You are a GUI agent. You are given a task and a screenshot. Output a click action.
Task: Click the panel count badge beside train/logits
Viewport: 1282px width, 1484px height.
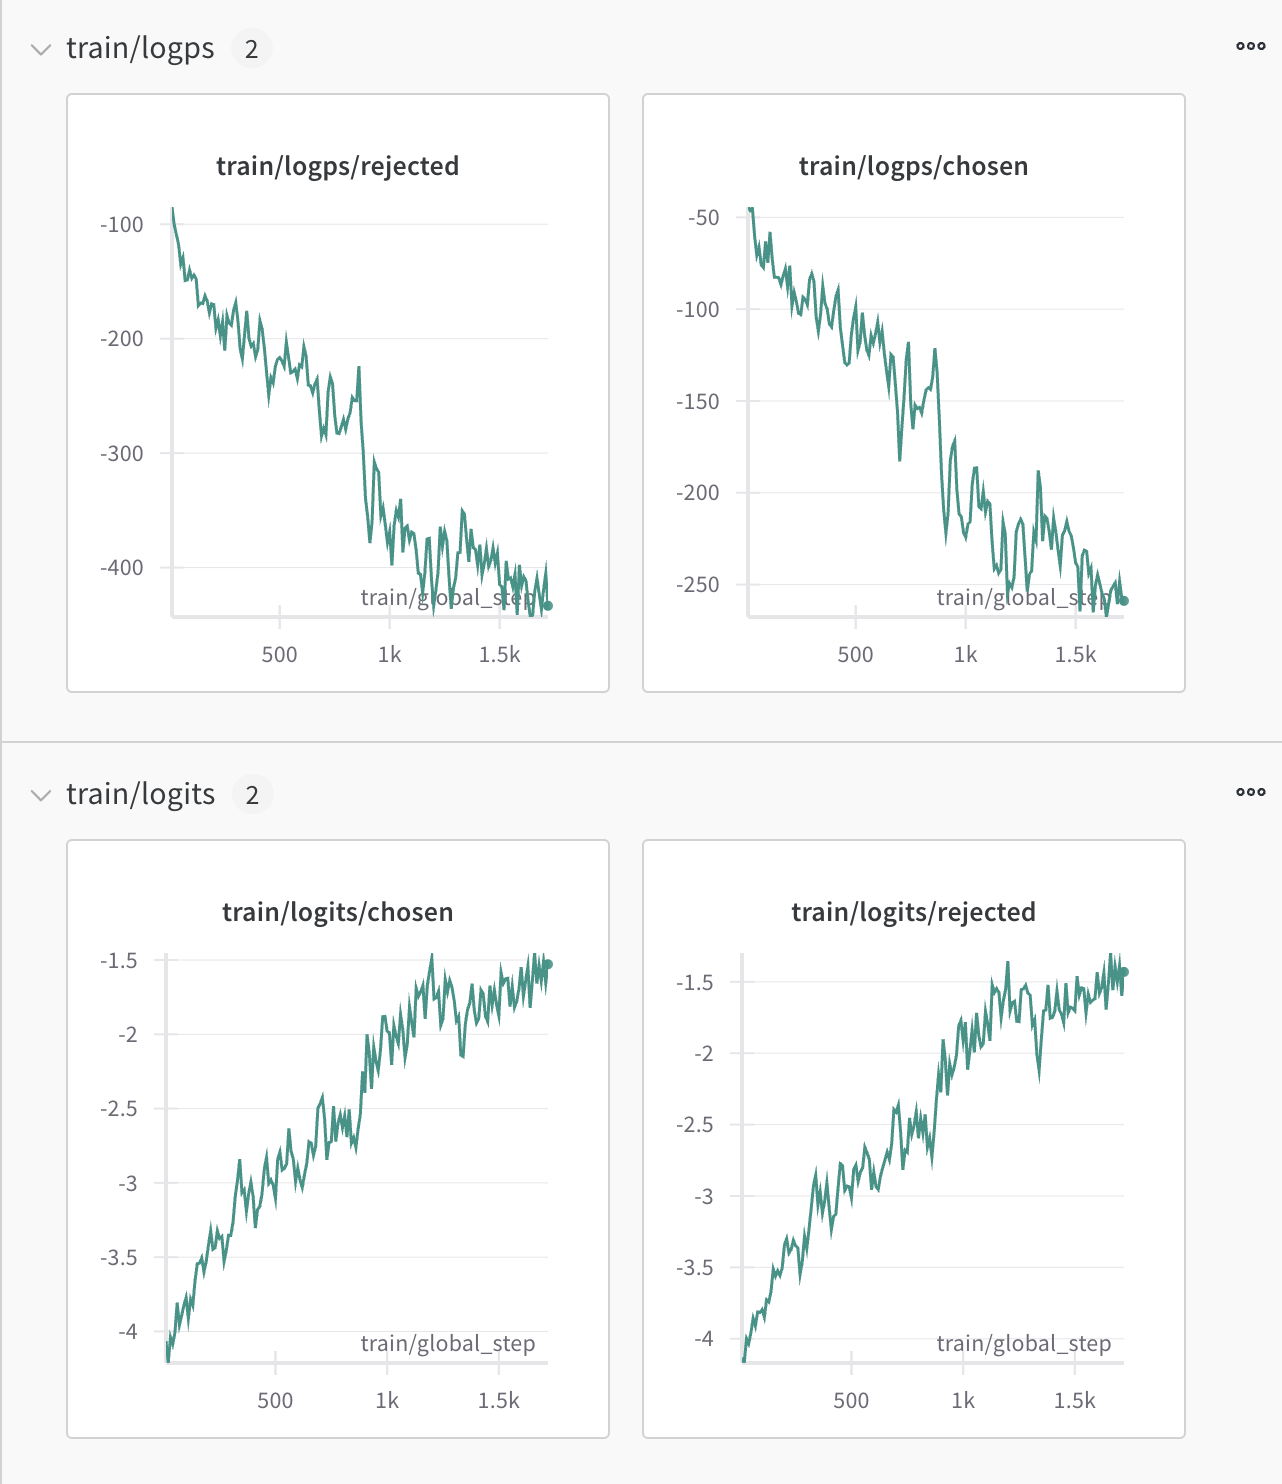click(x=252, y=795)
